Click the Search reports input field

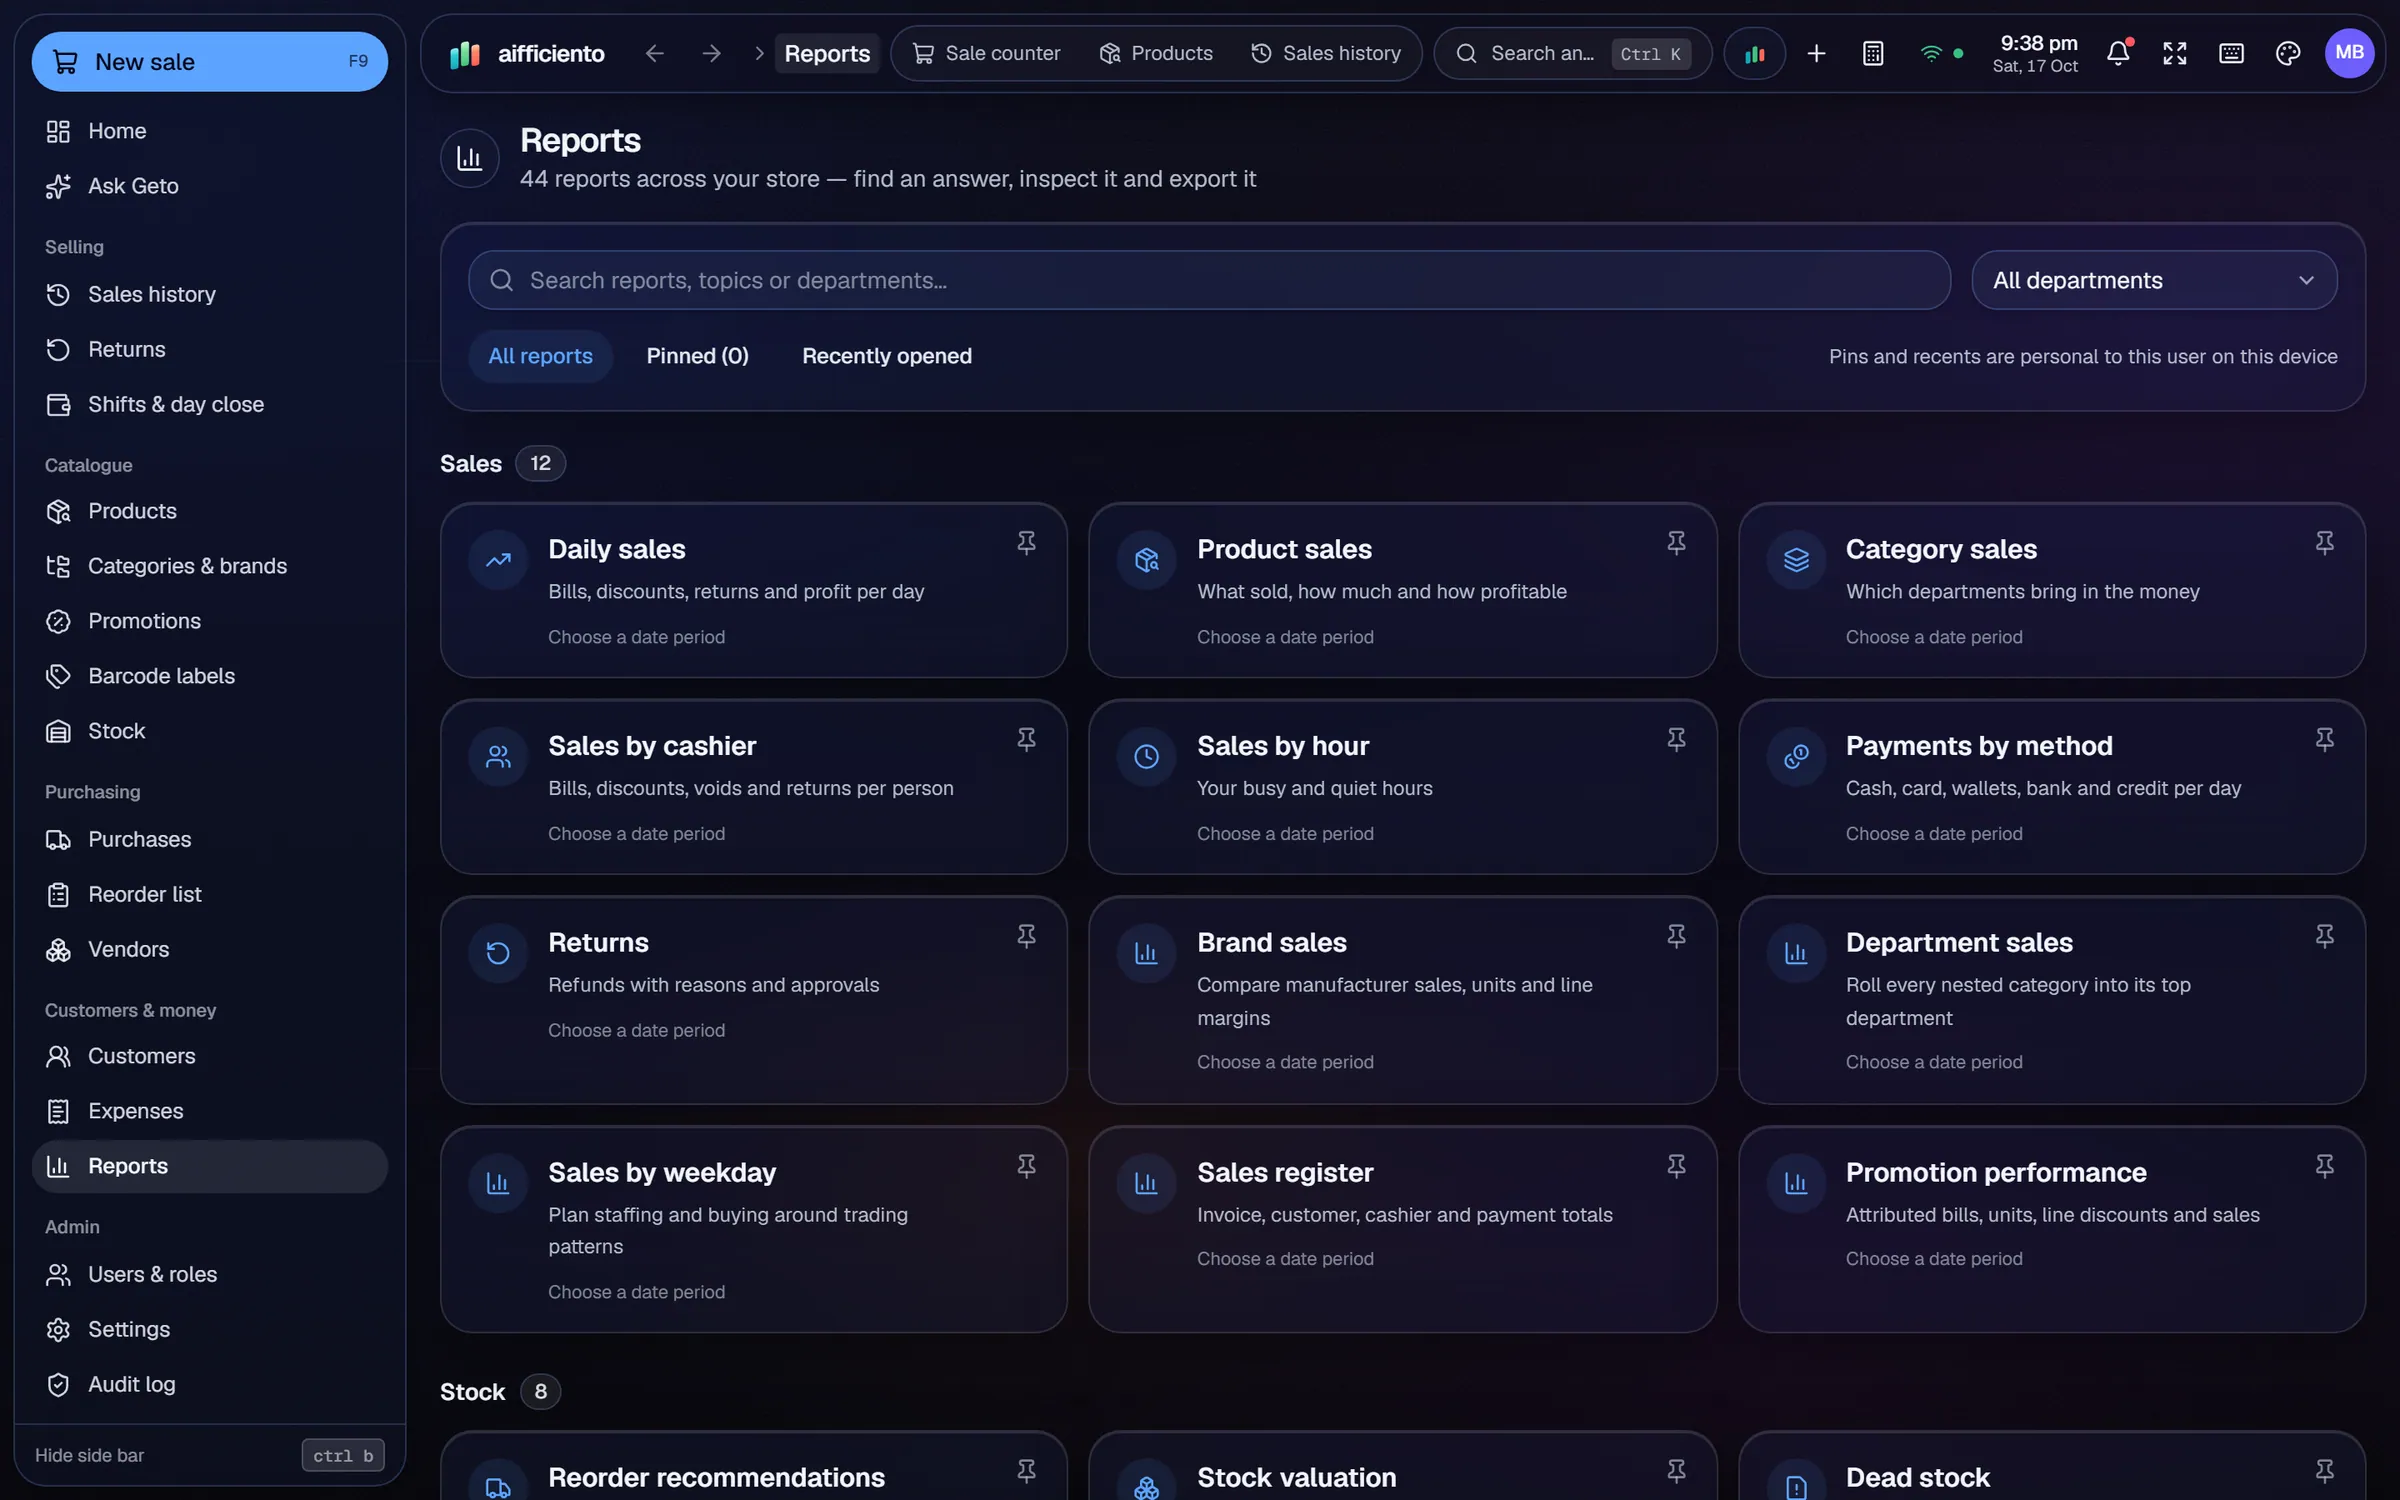click(1209, 280)
